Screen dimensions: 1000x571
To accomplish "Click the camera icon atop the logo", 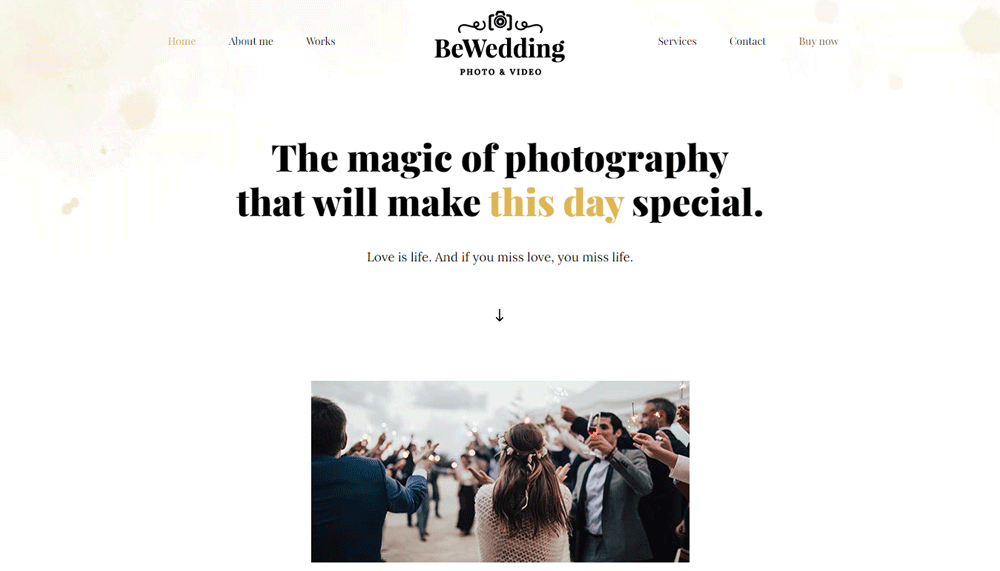I will [x=501, y=21].
